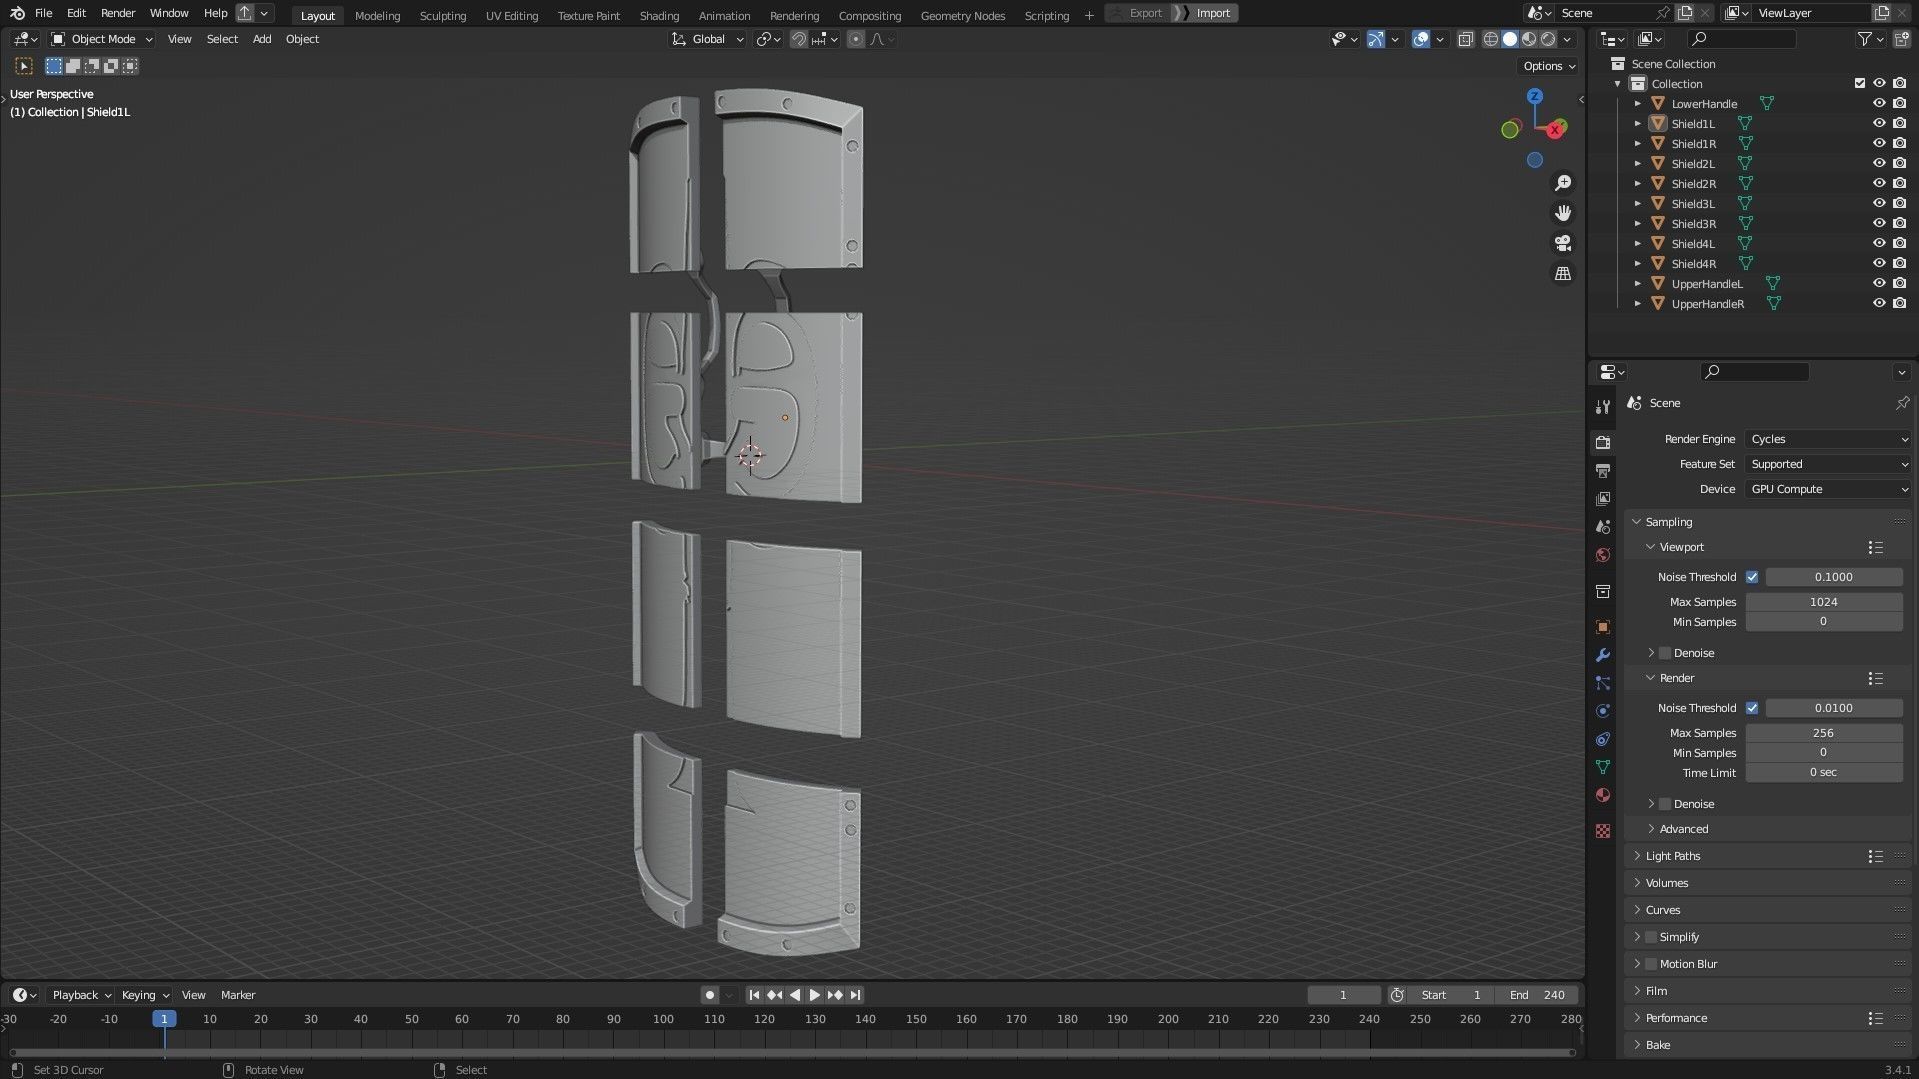Select rendered viewport shading
1919x1079 pixels.
1548,39
